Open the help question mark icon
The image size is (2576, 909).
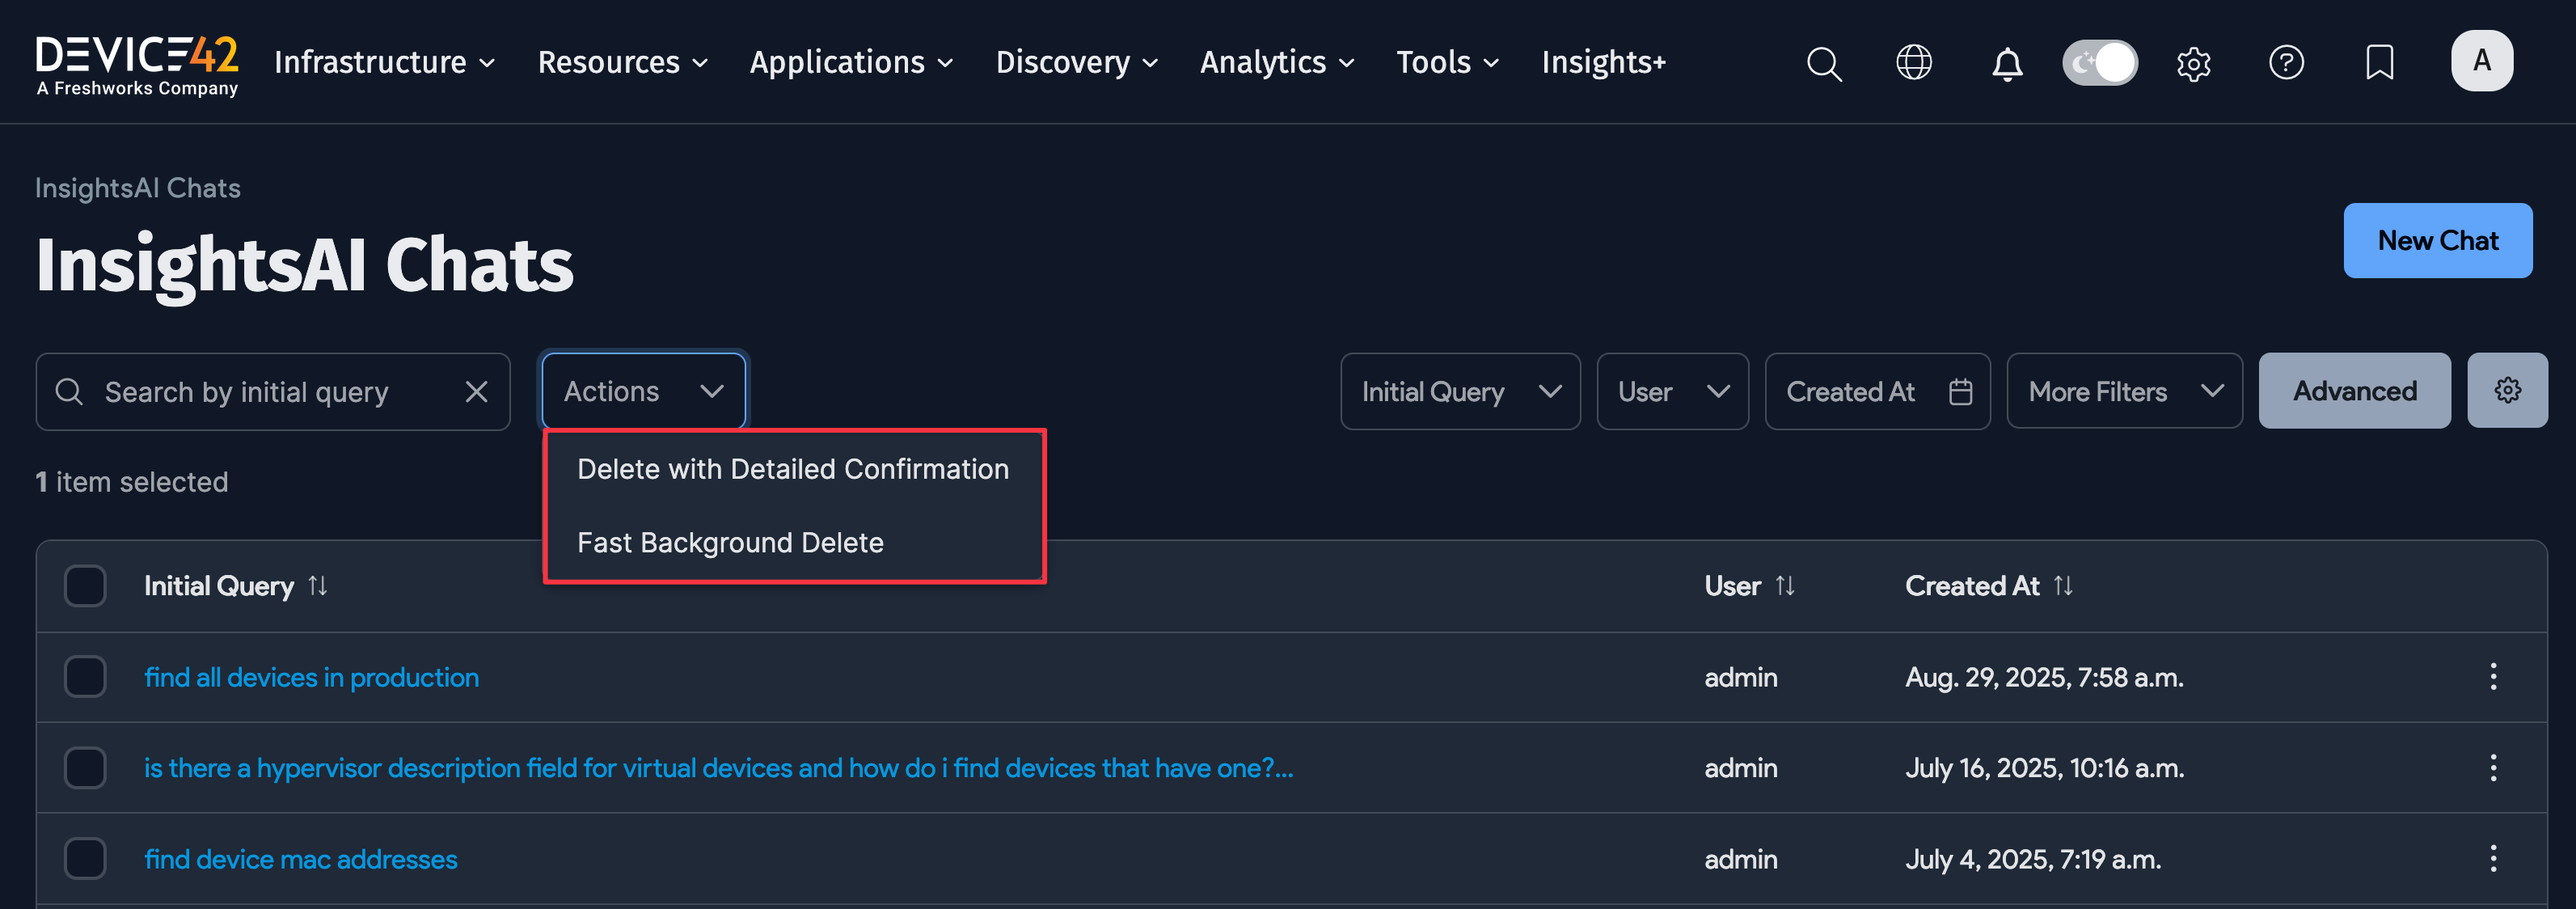pyautogui.click(x=2287, y=62)
